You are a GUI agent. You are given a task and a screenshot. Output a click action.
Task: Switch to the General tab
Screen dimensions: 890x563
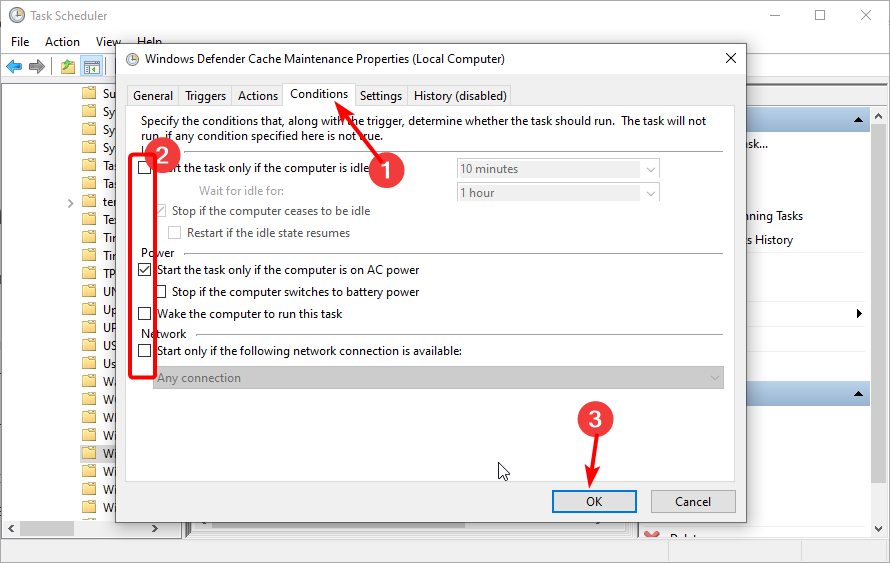tap(153, 96)
